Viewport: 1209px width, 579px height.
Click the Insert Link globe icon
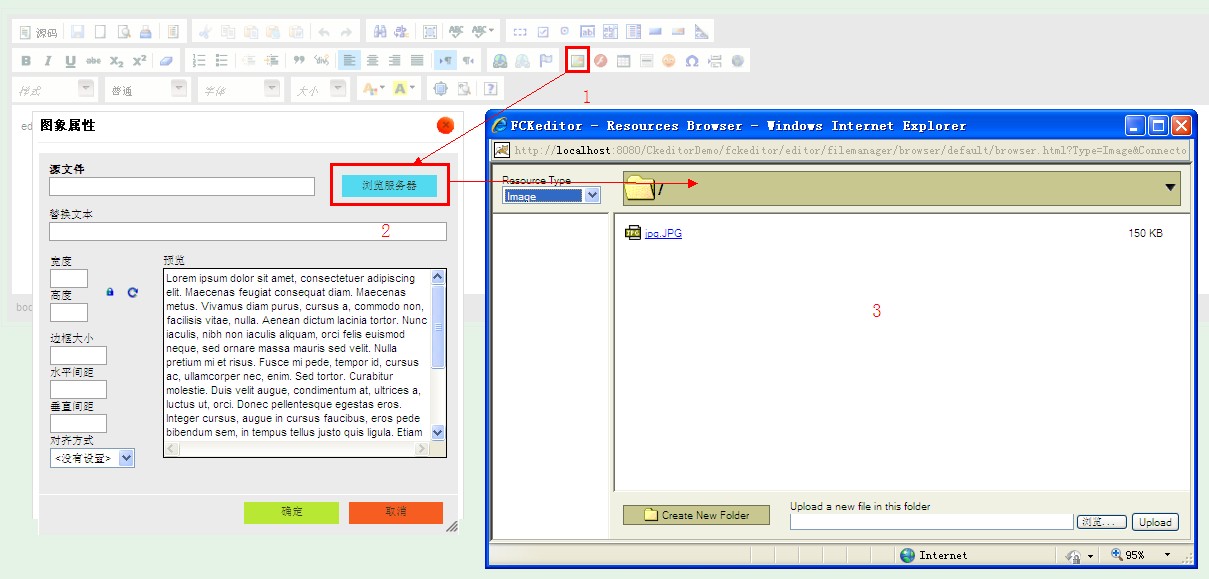click(499, 61)
